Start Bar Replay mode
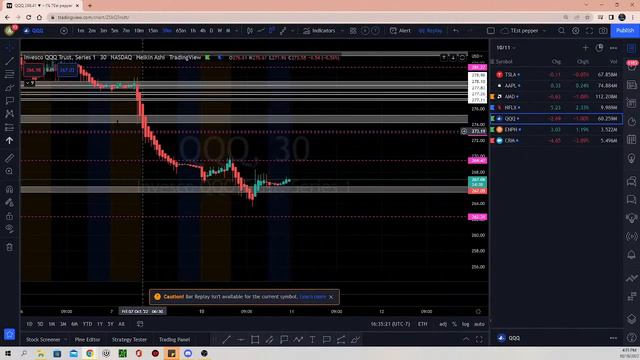Image resolution: width=640 pixels, height=360 pixels. coord(430,31)
